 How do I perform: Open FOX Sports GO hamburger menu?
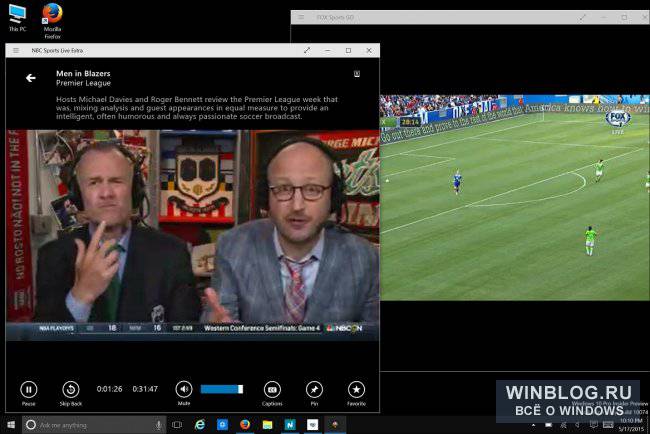click(301, 17)
